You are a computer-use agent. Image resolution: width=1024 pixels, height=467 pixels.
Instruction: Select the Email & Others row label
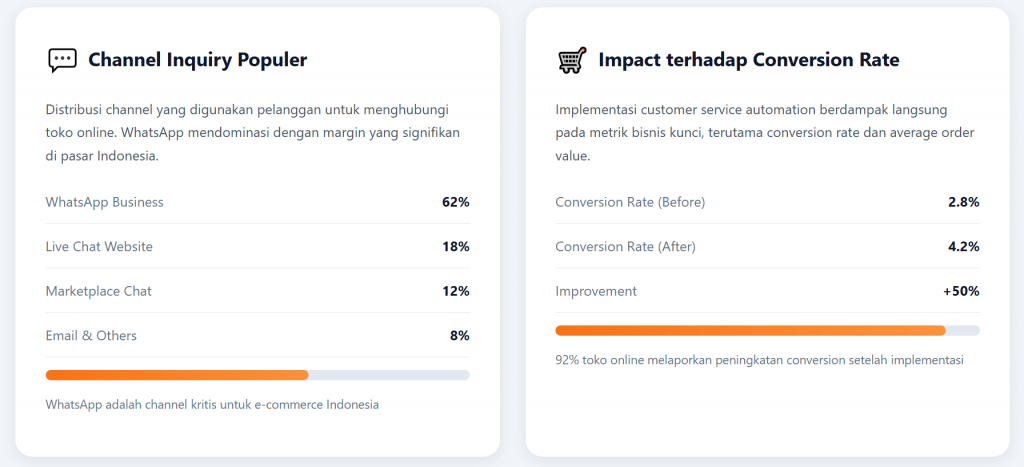pos(91,335)
